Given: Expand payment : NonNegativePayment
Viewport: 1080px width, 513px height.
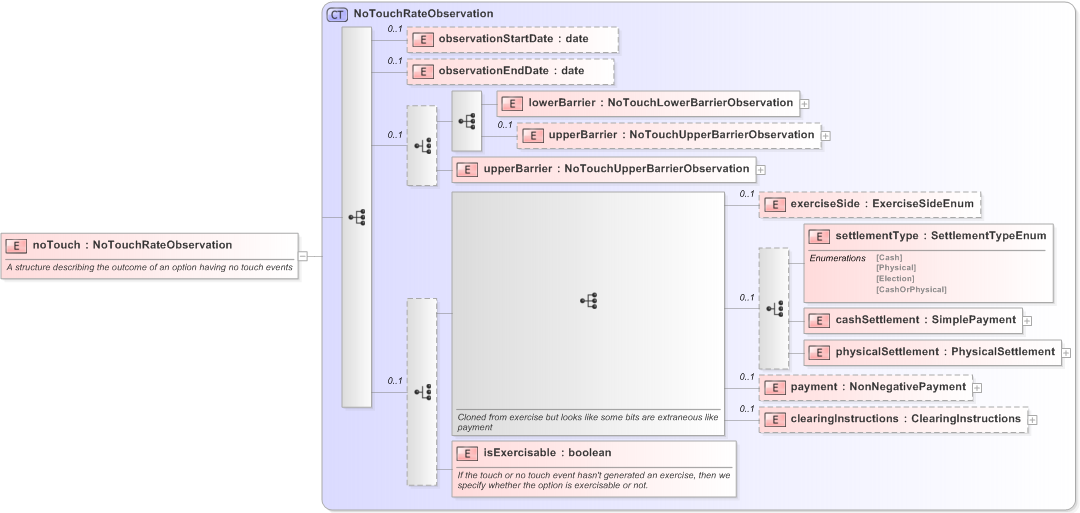Looking at the screenshot, I should 977,388.
